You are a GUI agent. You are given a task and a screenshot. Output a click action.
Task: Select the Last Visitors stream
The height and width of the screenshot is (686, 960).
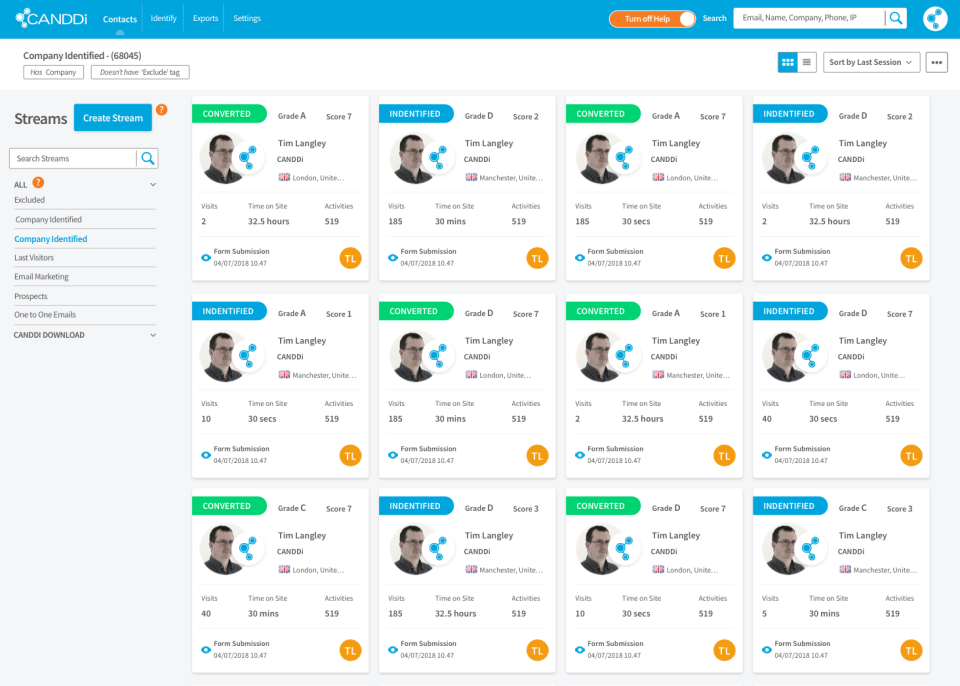coord(34,258)
